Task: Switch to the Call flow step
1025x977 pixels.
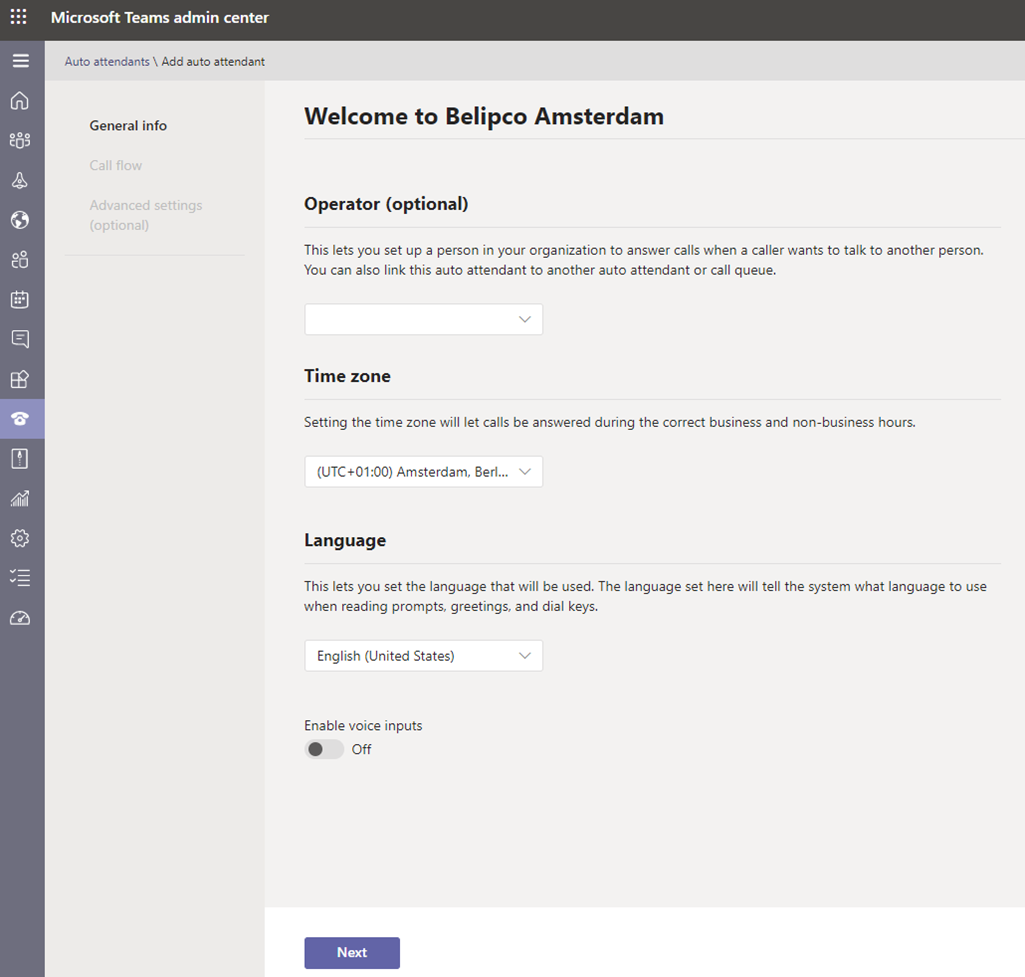Action: coord(116,166)
